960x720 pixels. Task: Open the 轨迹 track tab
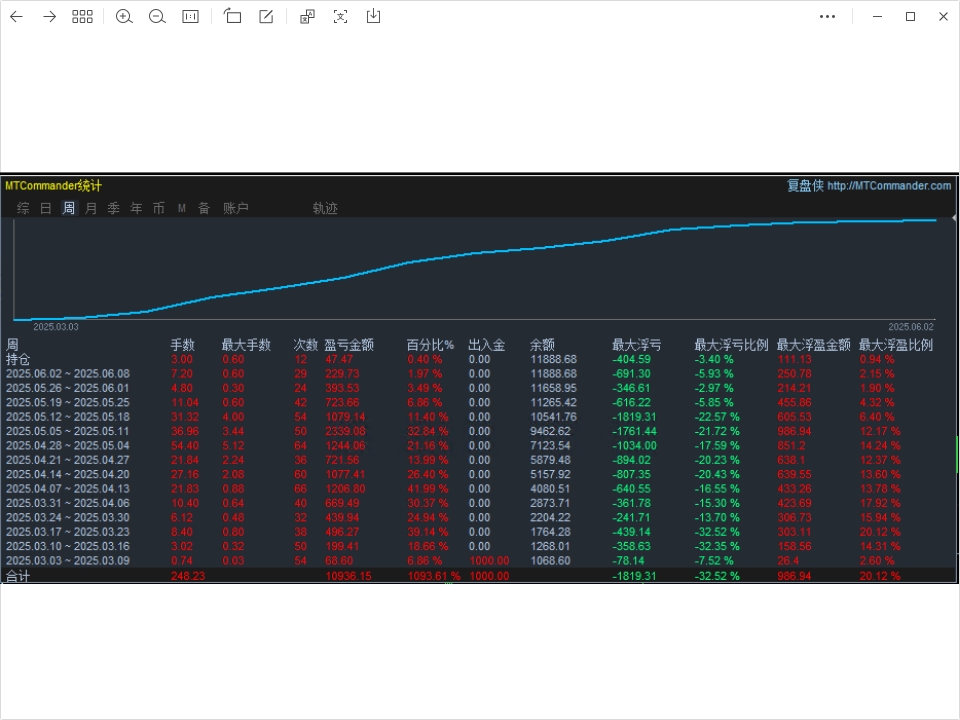[325, 208]
